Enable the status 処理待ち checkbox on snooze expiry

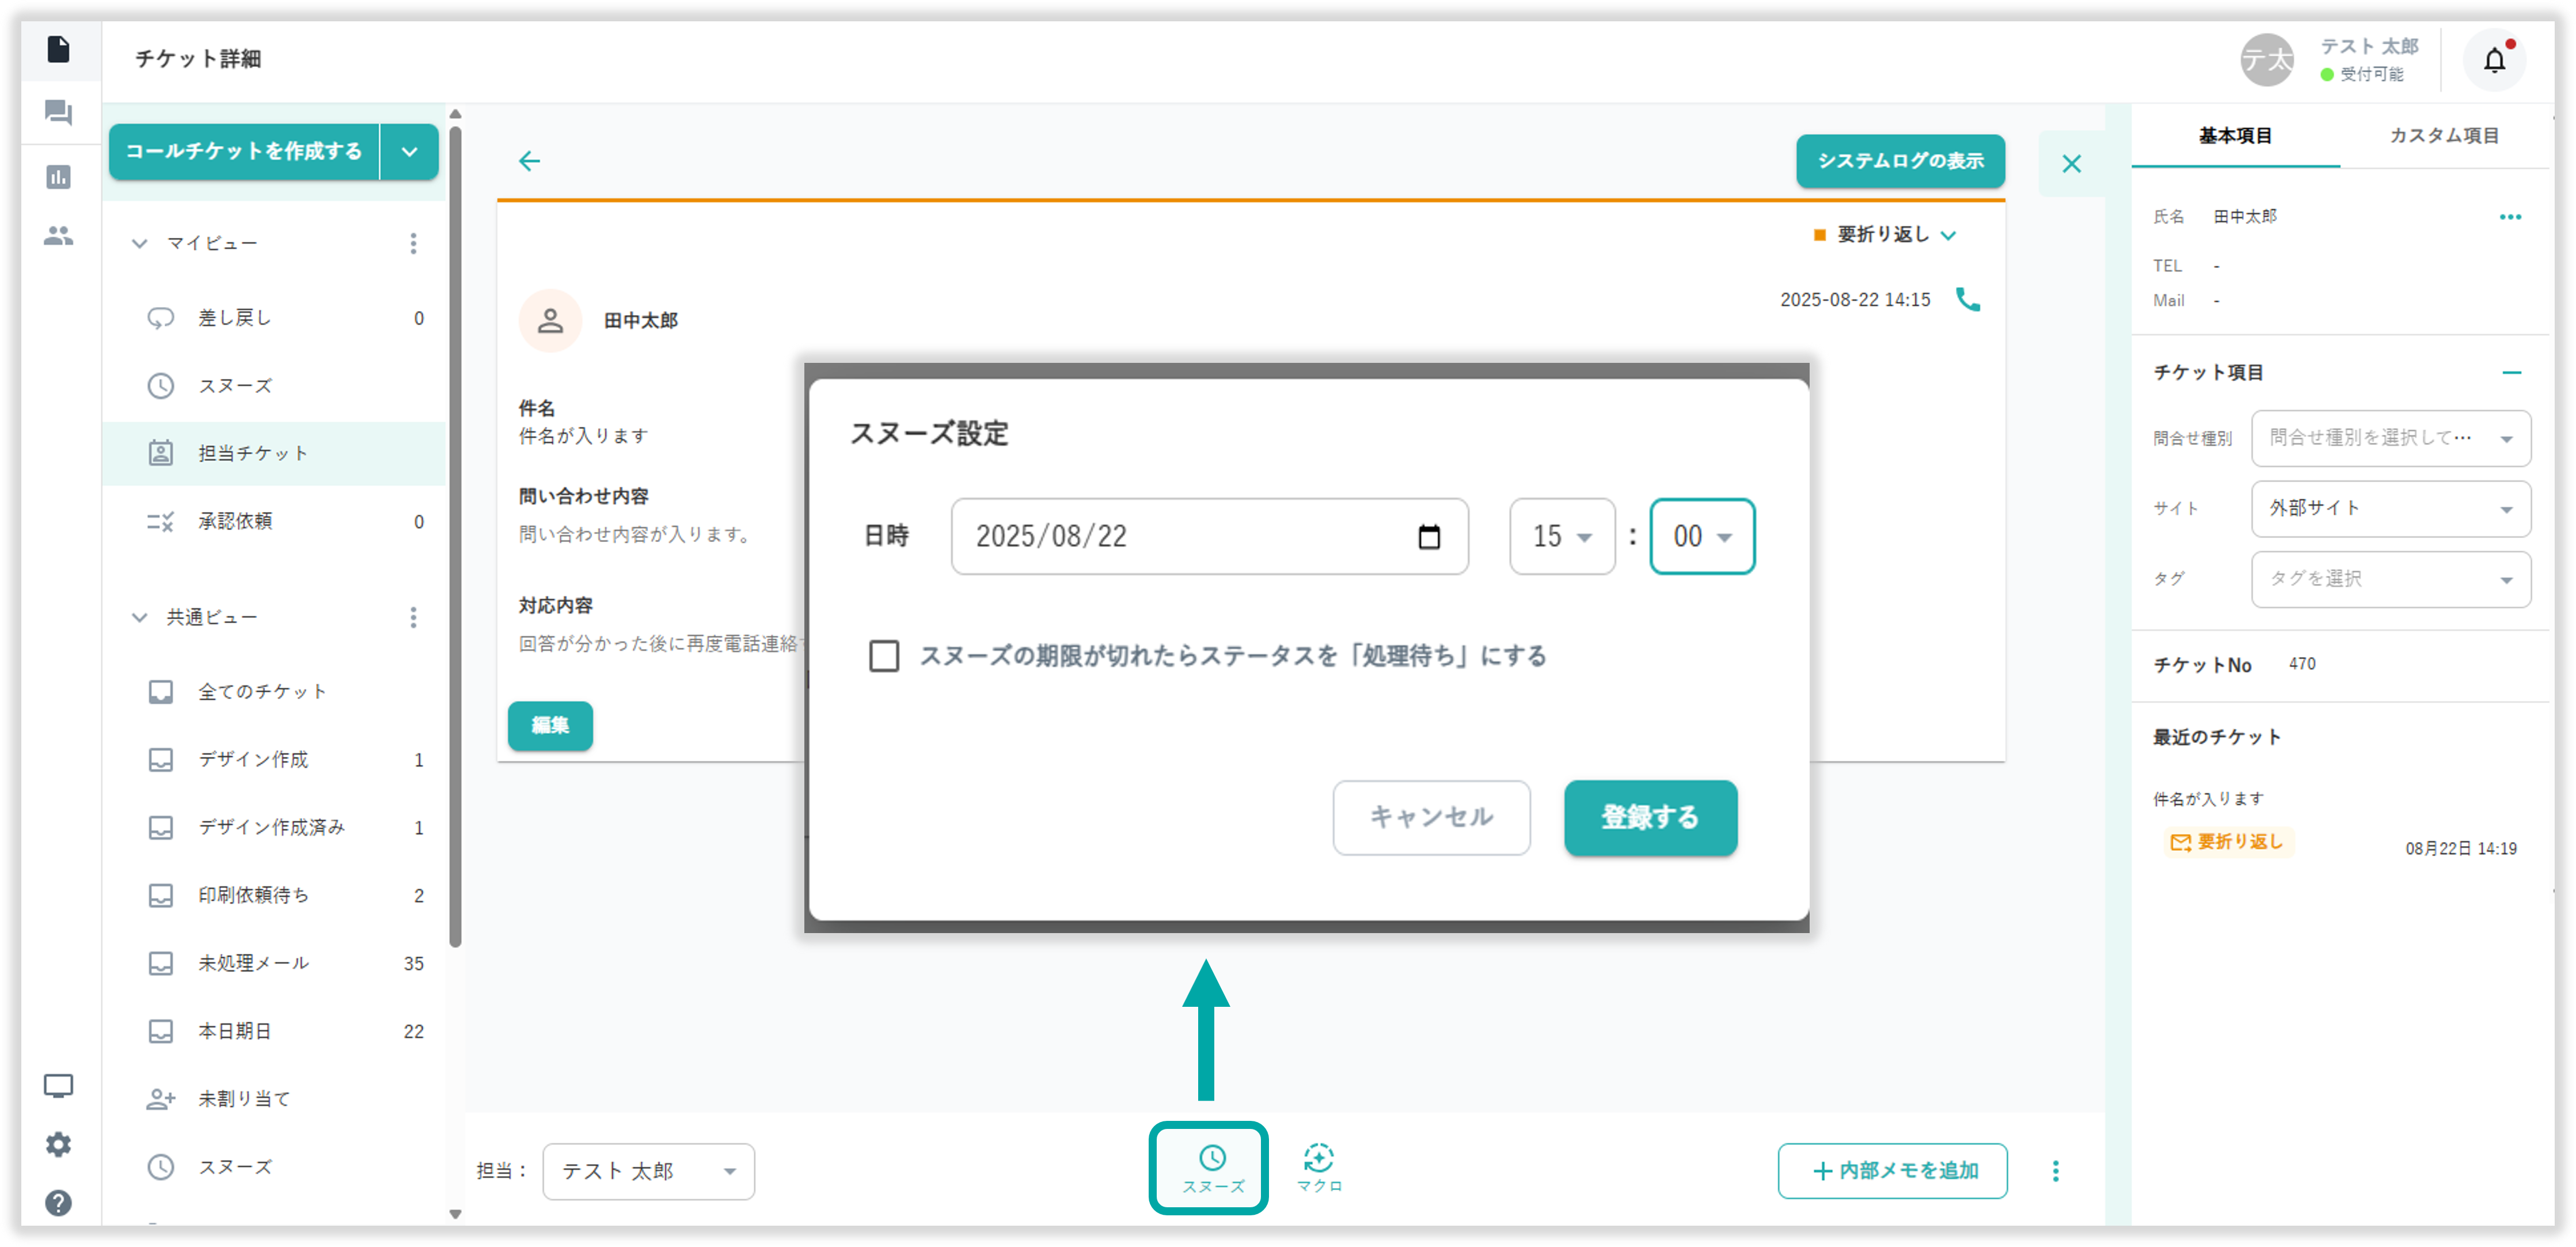pyautogui.click(x=884, y=657)
